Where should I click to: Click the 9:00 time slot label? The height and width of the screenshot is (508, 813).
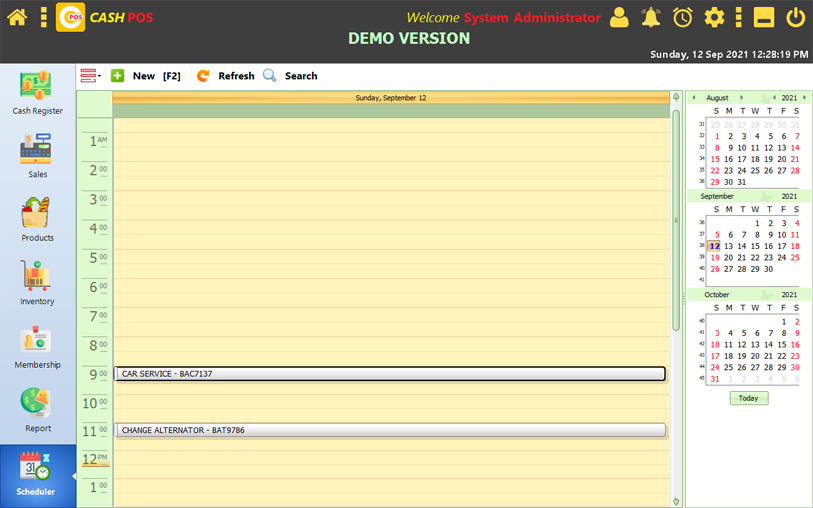[x=95, y=374]
